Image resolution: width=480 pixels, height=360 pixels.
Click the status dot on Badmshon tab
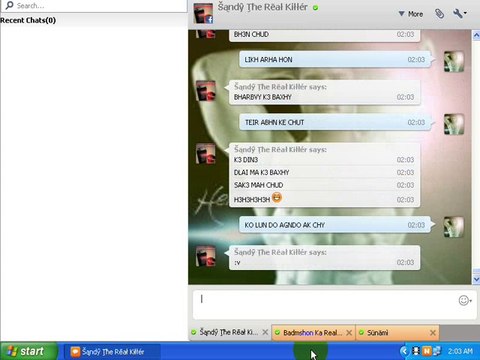[277, 333]
